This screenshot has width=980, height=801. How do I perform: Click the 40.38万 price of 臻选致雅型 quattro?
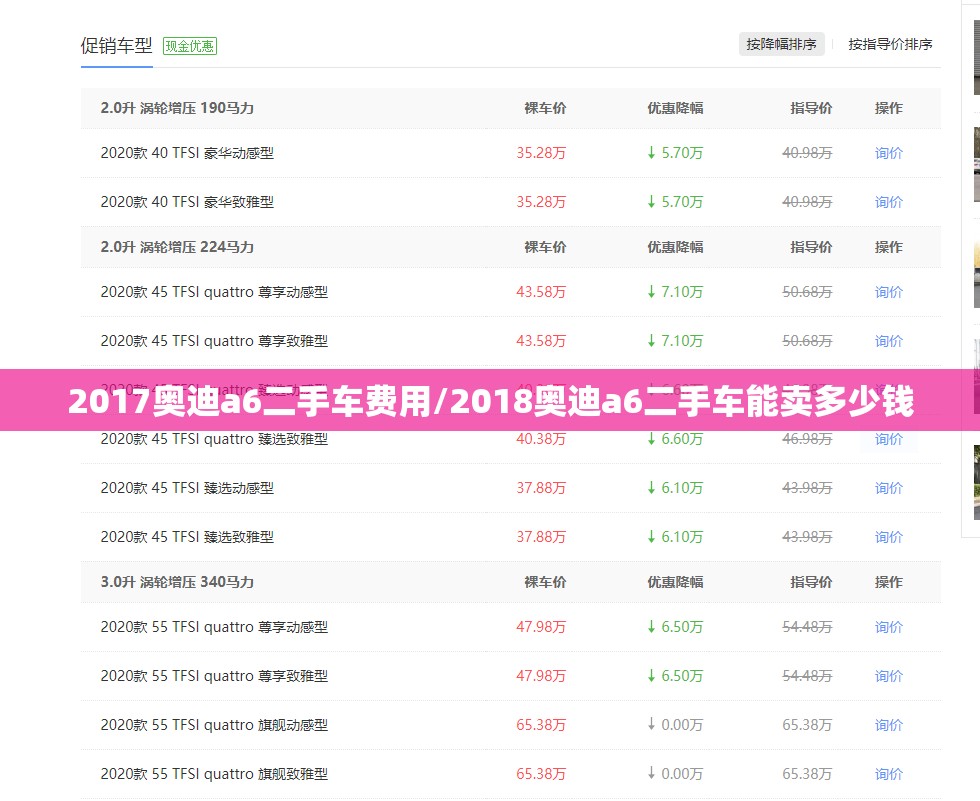tap(541, 439)
